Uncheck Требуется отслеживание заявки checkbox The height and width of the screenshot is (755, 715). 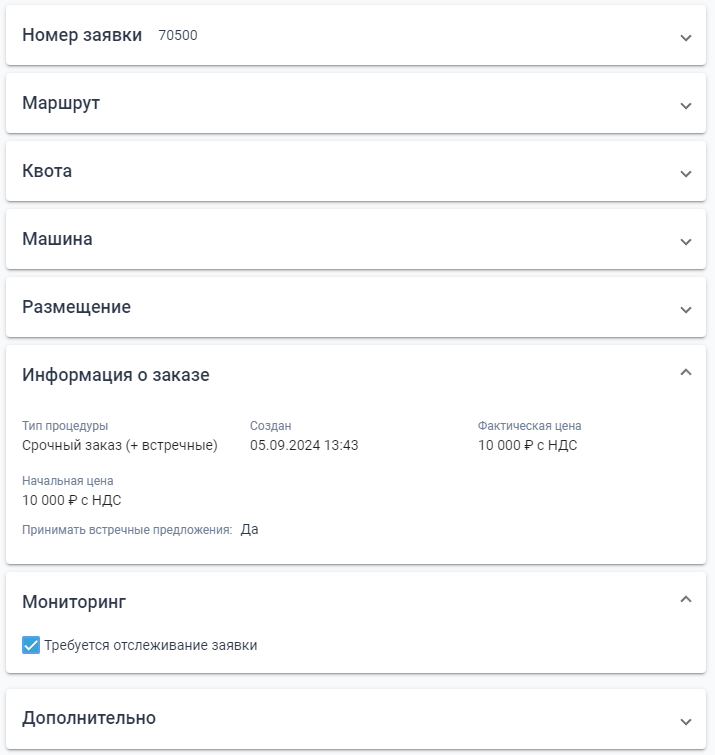coord(31,645)
